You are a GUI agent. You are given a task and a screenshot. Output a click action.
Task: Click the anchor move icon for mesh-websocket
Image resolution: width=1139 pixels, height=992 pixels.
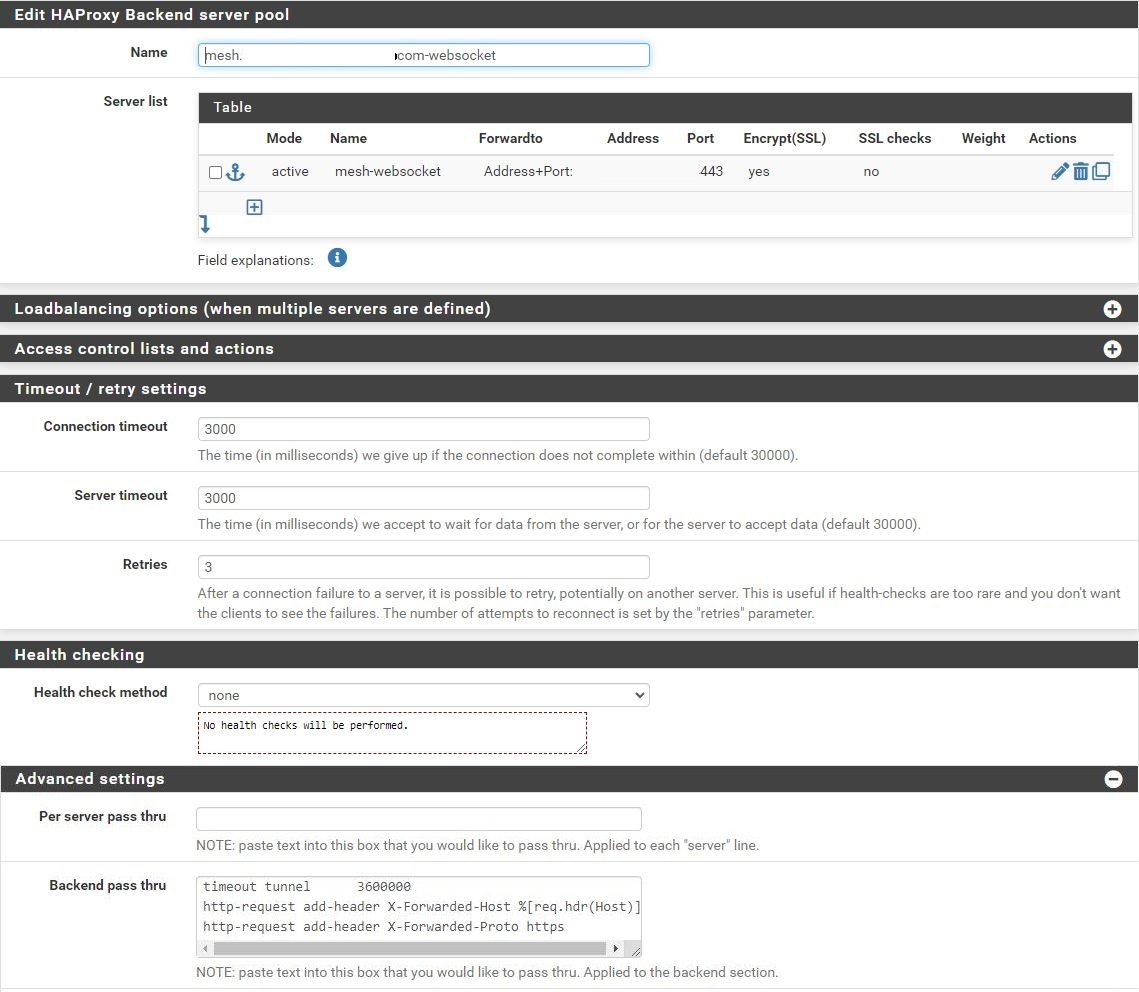[235, 172]
